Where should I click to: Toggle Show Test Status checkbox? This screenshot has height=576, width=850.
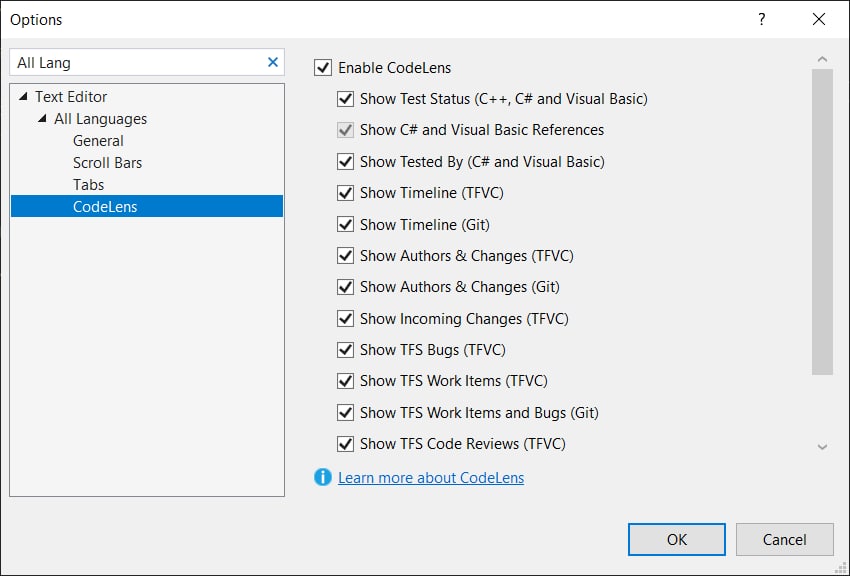[x=345, y=99]
